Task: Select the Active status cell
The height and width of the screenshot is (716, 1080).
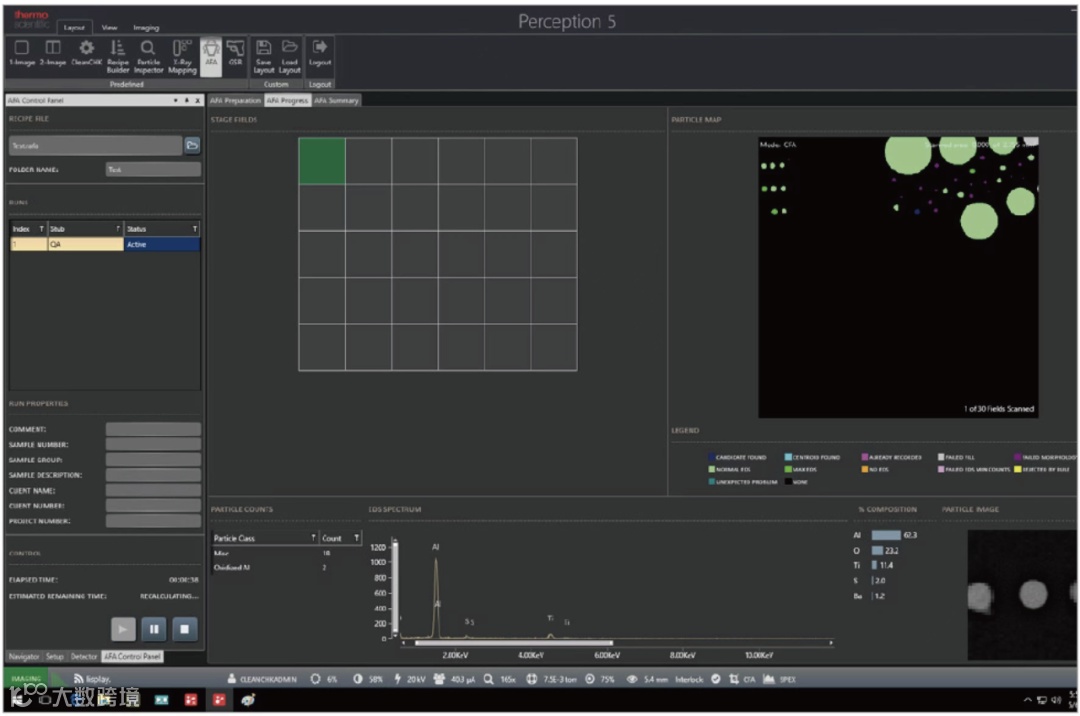Action: tap(162, 244)
